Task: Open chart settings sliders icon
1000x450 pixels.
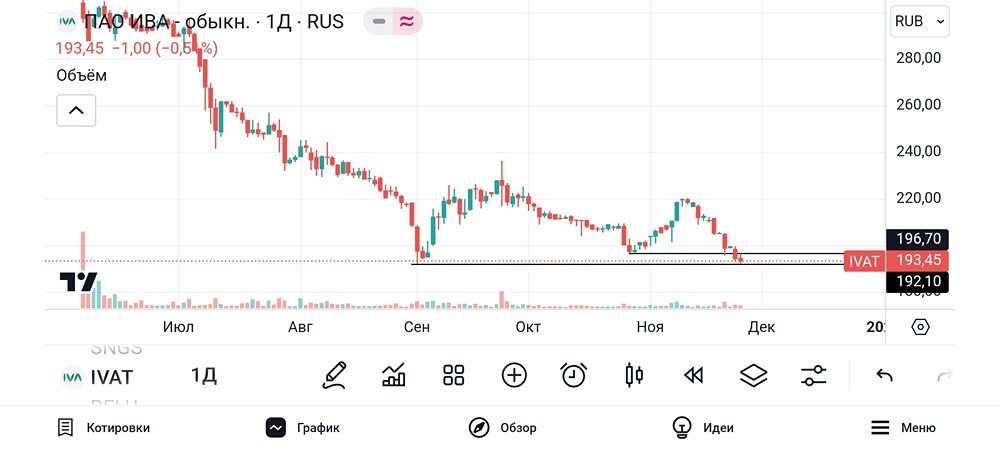Action: point(813,376)
